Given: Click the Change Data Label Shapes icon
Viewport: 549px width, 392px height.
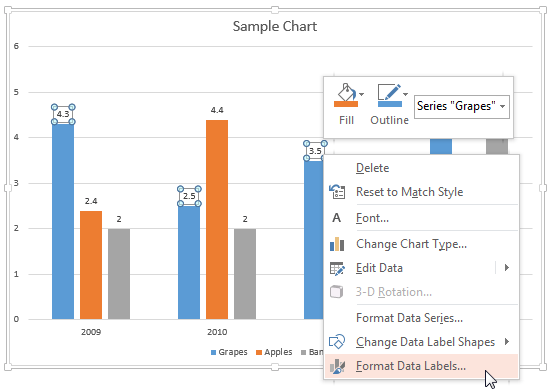Looking at the screenshot, I should coord(337,342).
